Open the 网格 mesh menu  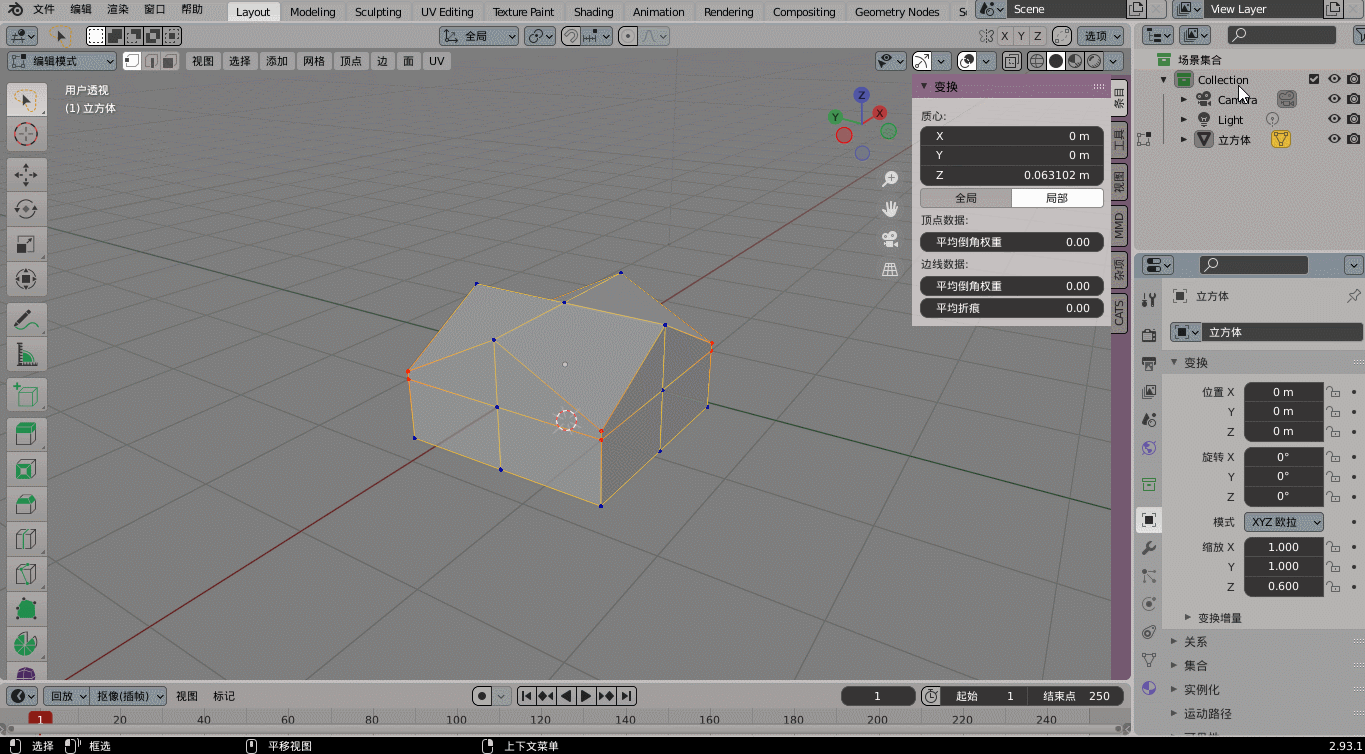[314, 61]
